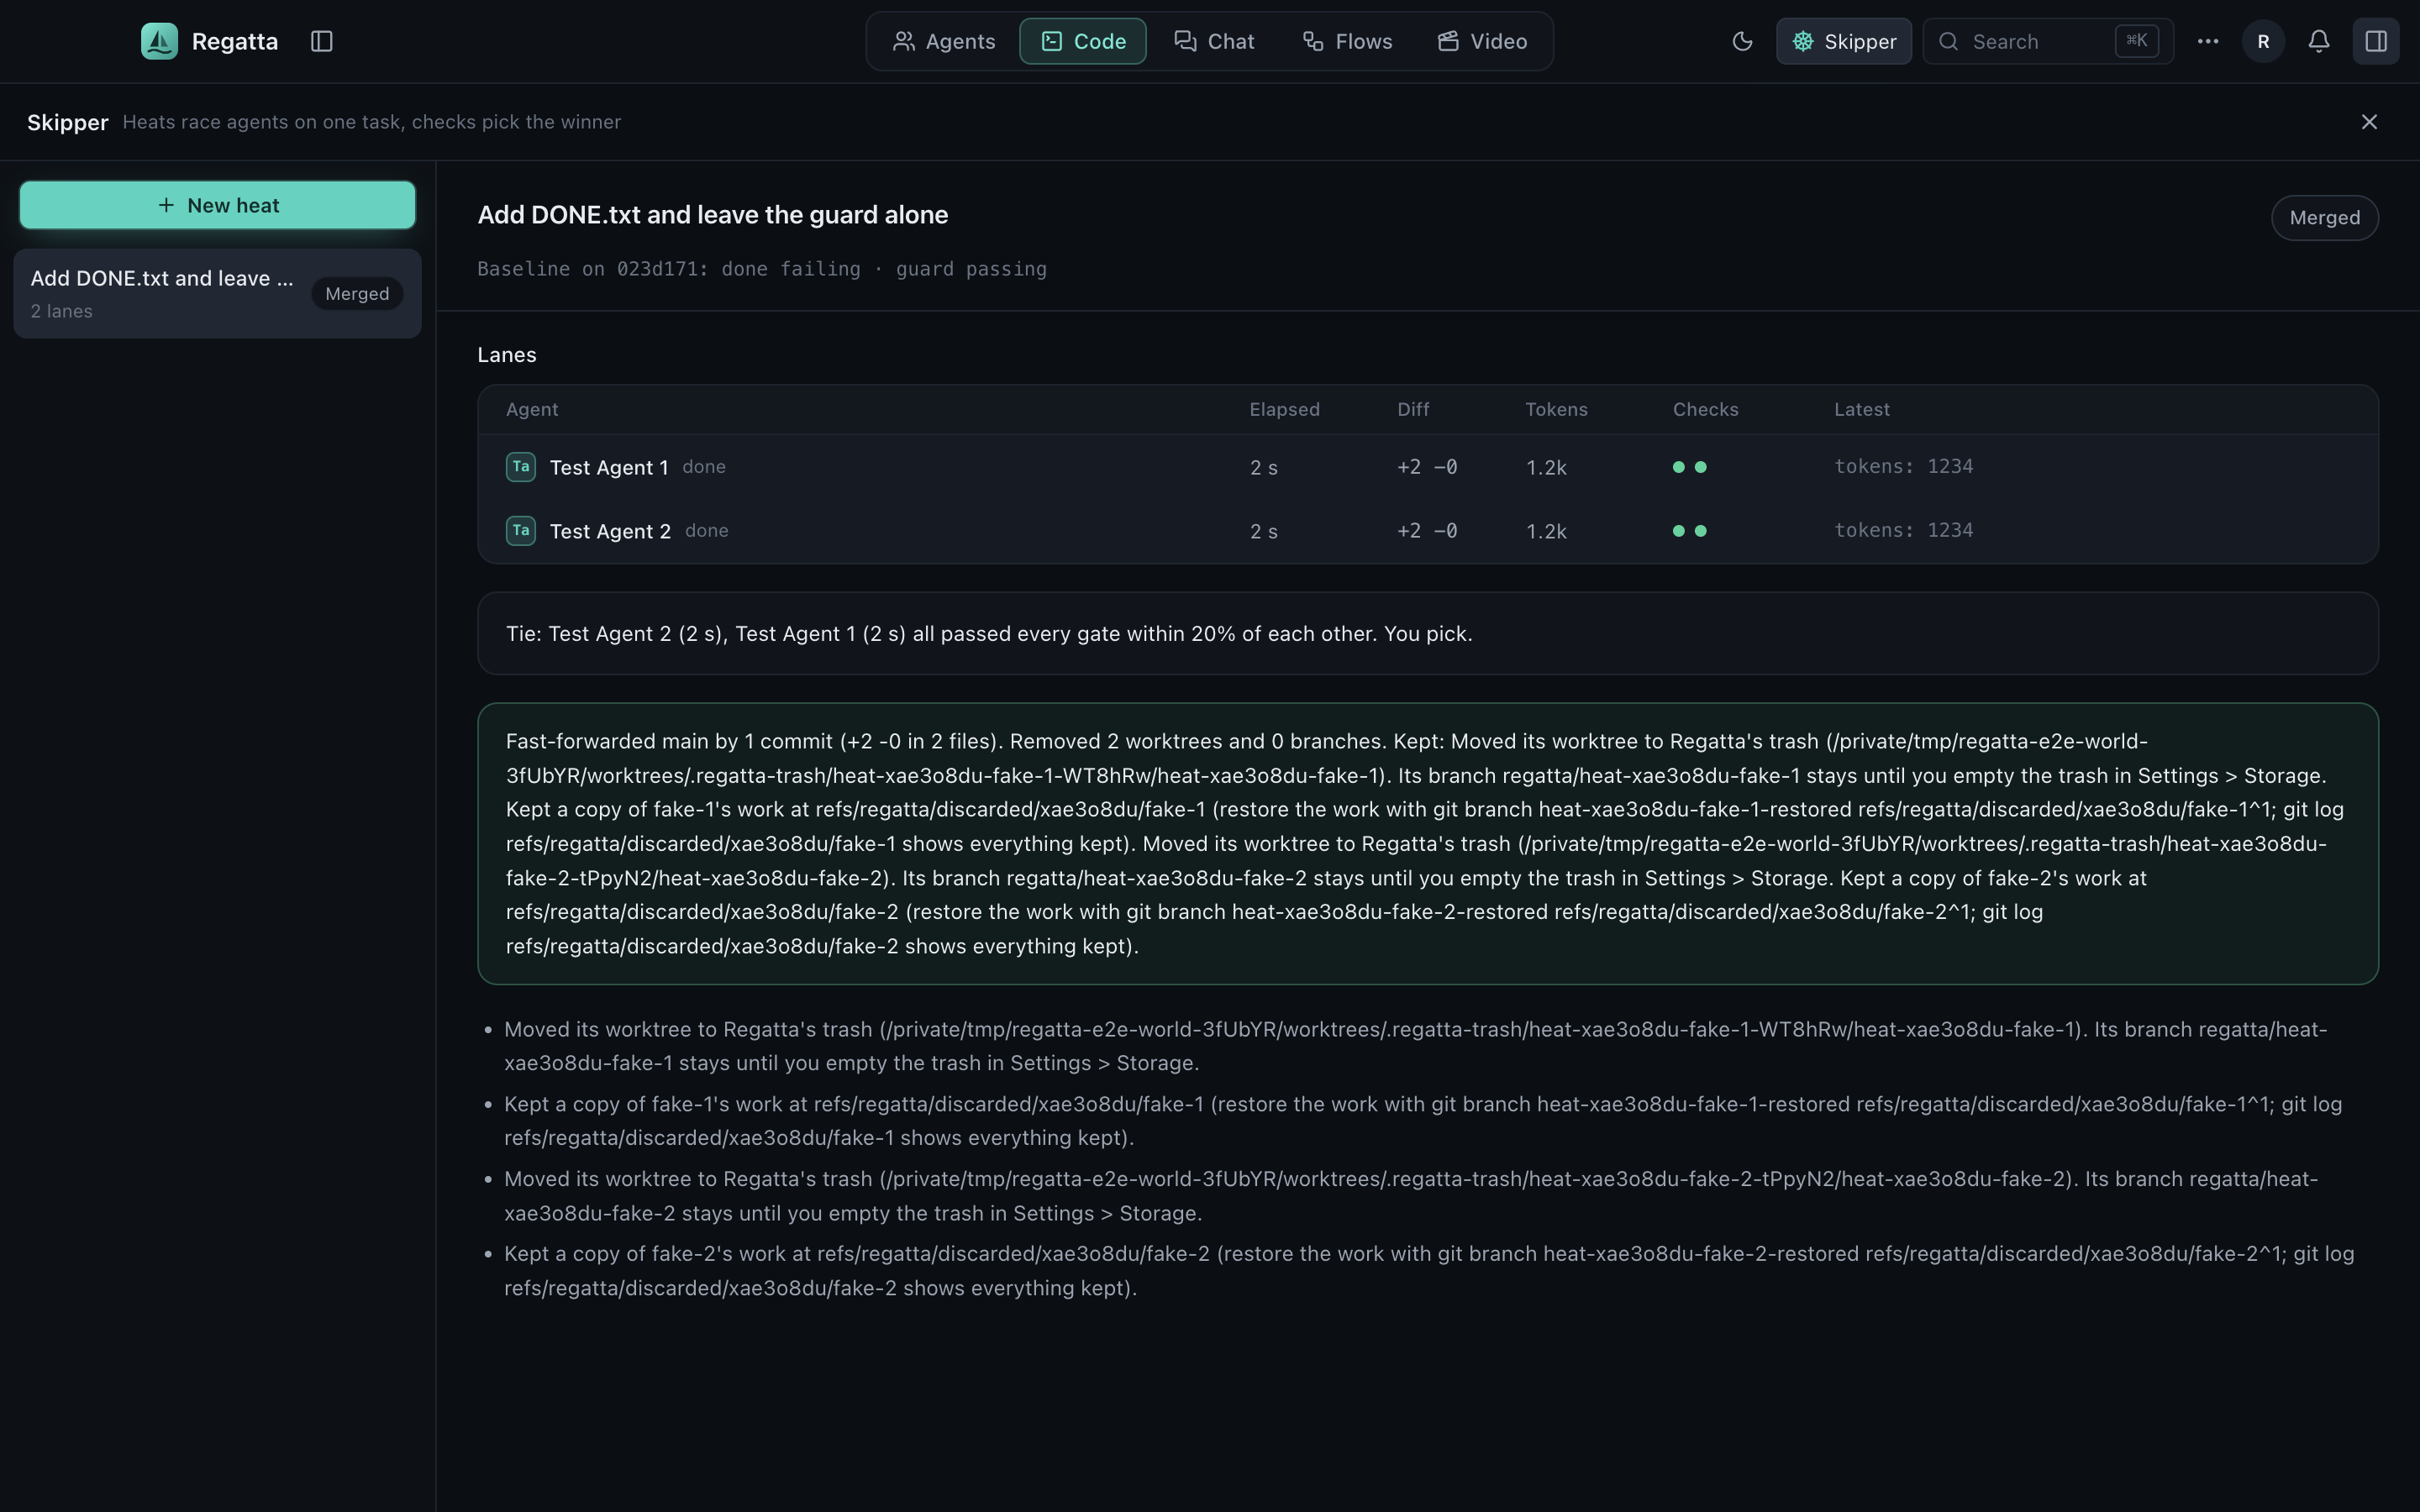Click the Regatta sailboat logo icon
The width and height of the screenshot is (2420, 1512).
(159, 41)
